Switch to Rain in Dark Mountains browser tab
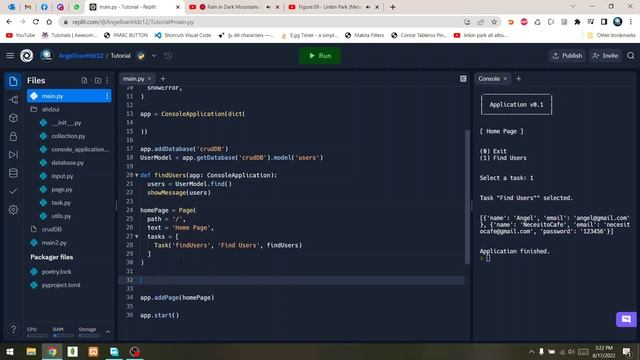Image resolution: width=640 pixels, height=360 pixels. coord(233,7)
